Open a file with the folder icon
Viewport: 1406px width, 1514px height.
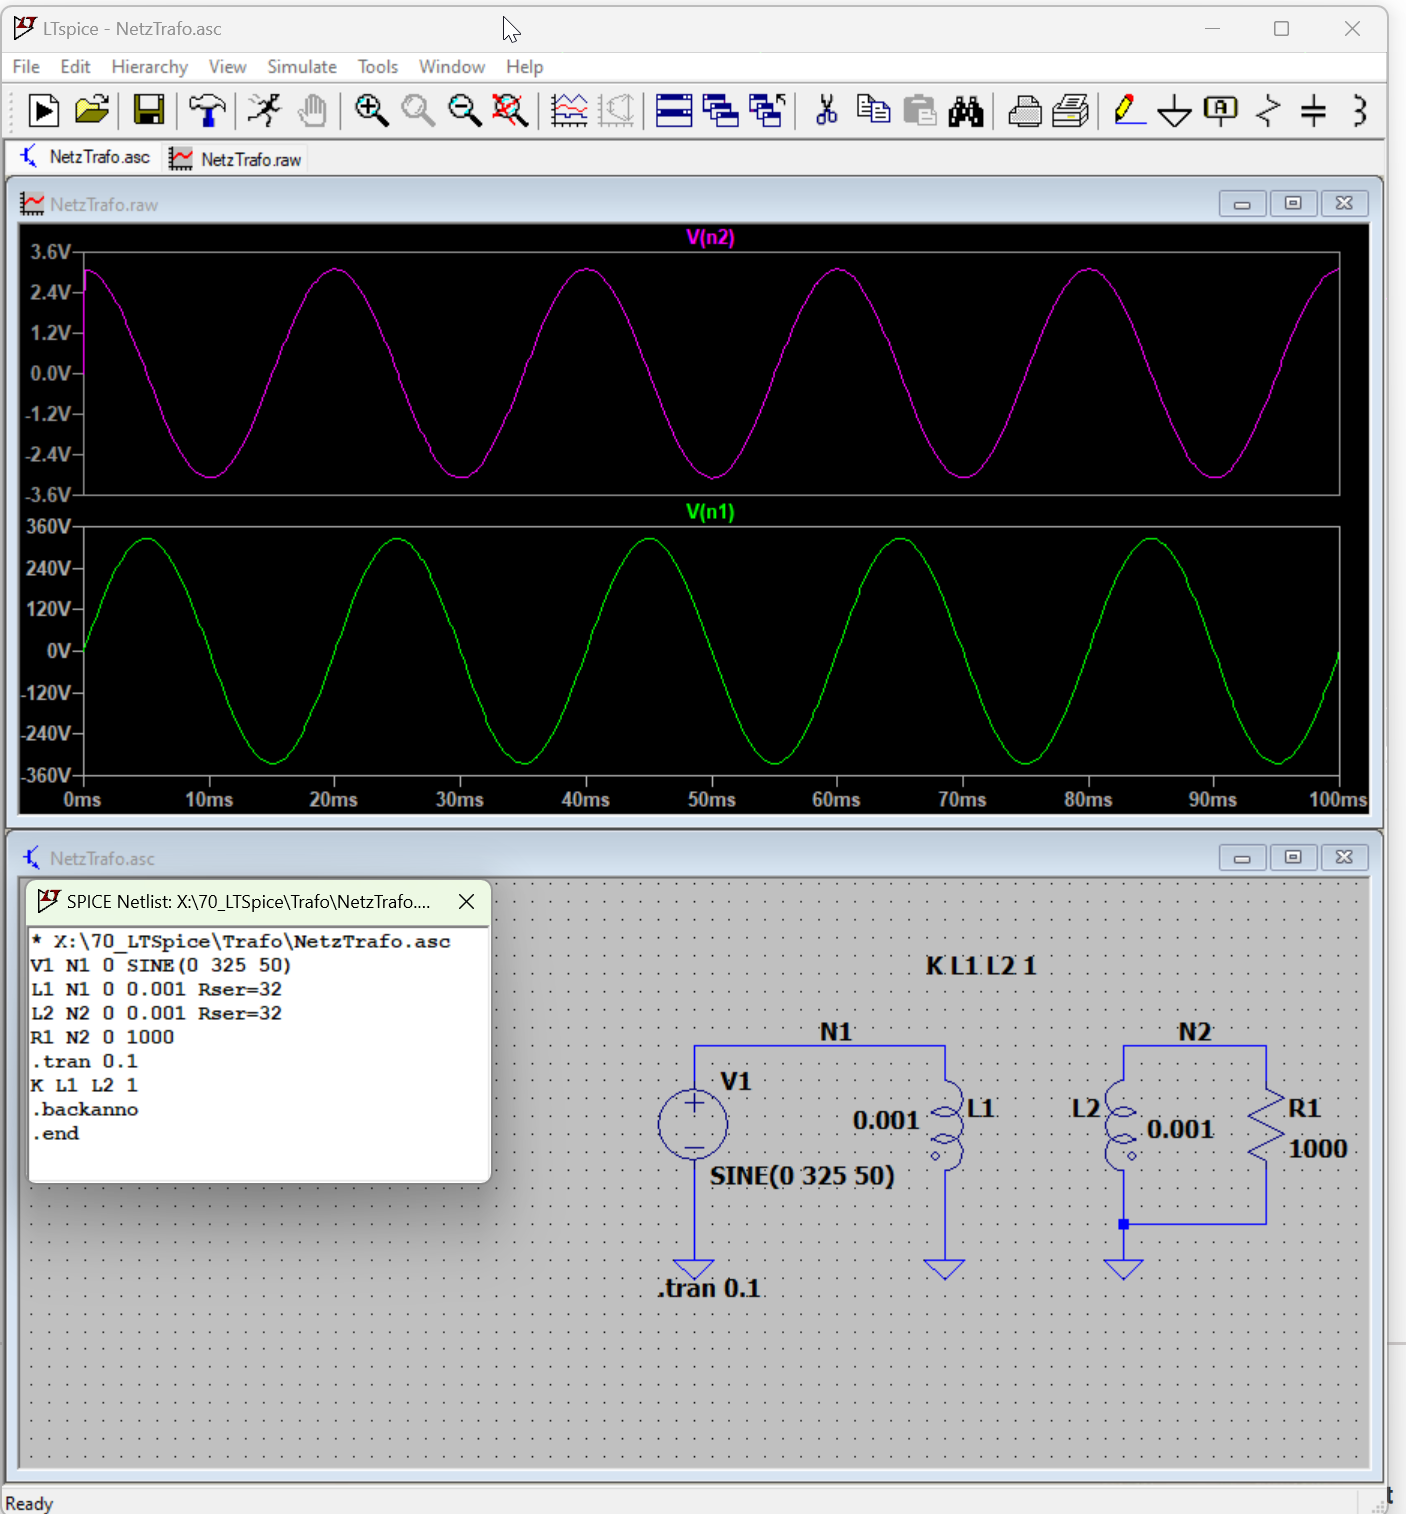point(92,110)
